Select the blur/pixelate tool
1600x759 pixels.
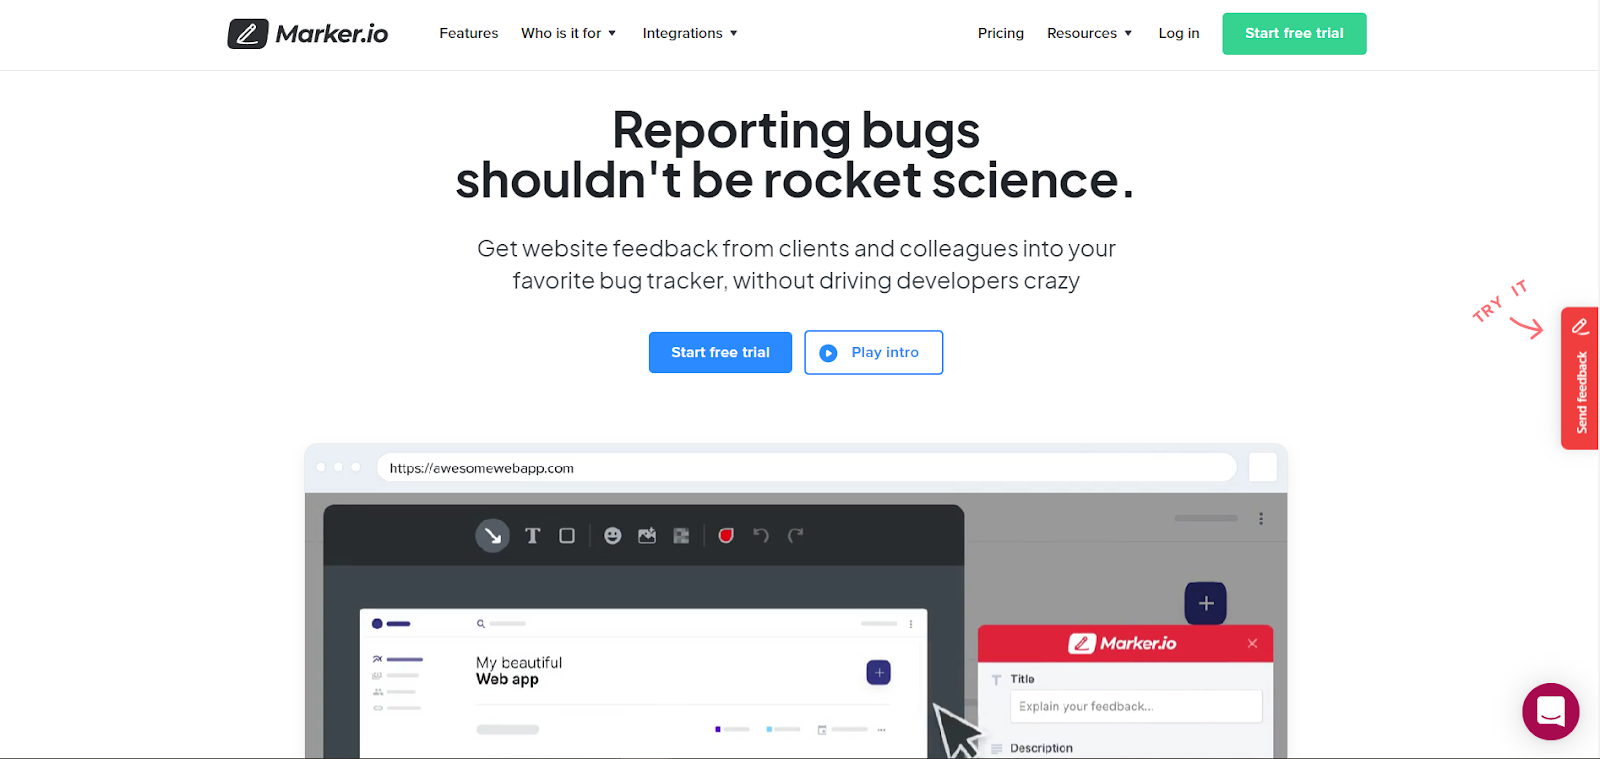[681, 536]
